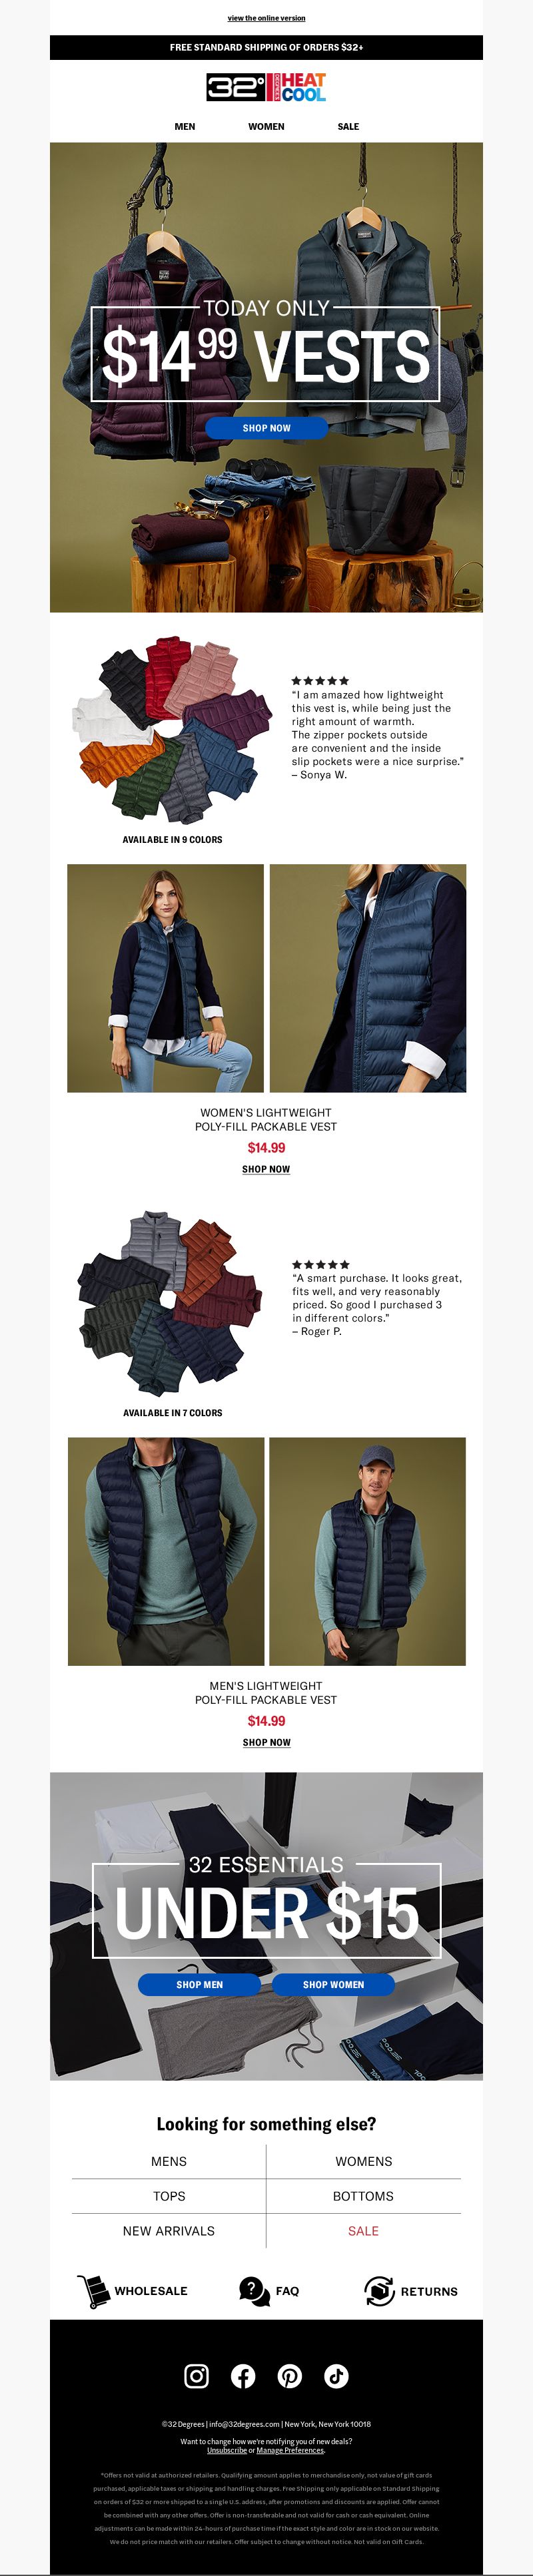Click the SHOP MEN button
The width and height of the screenshot is (533, 2576).
199,1984
